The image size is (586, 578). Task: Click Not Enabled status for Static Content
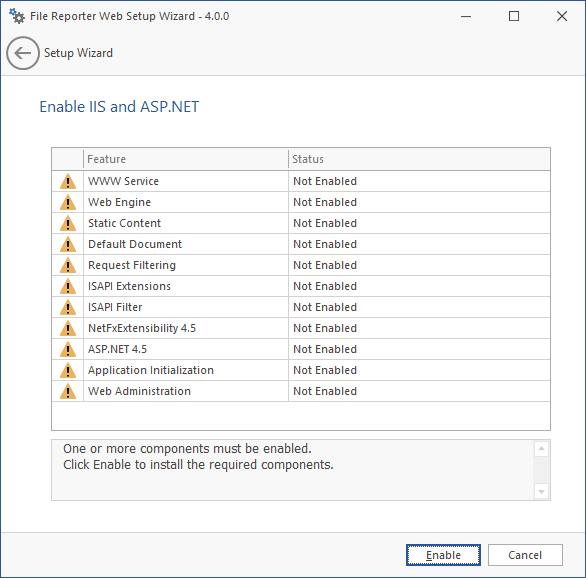(325, 223)
